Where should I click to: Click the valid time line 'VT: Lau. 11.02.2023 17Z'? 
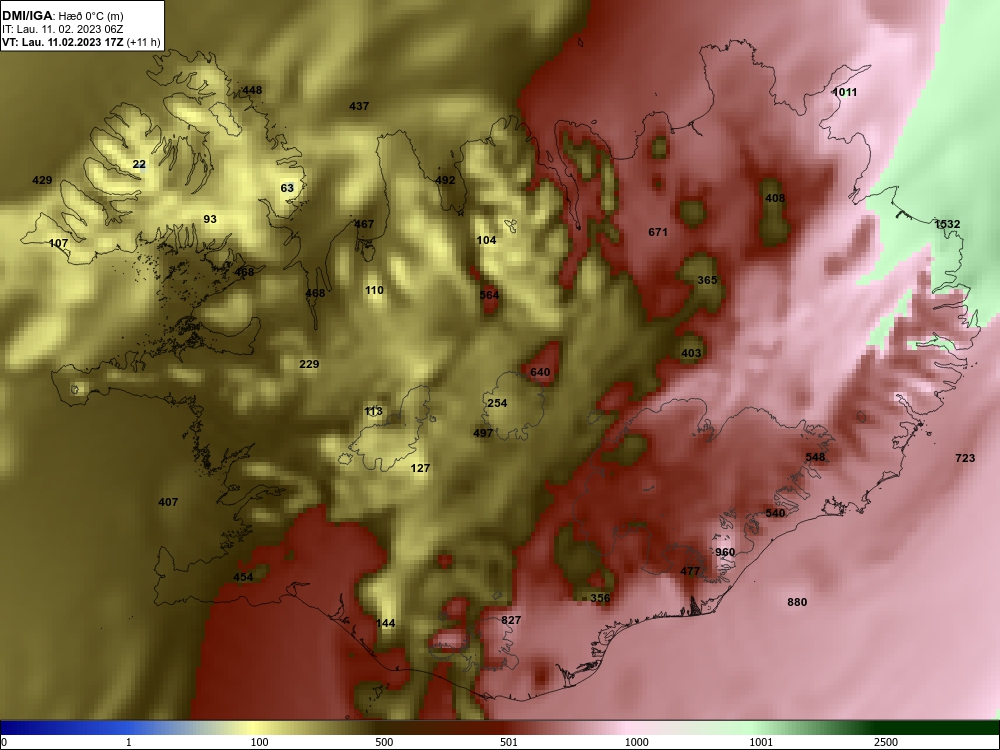coord(64,43)
